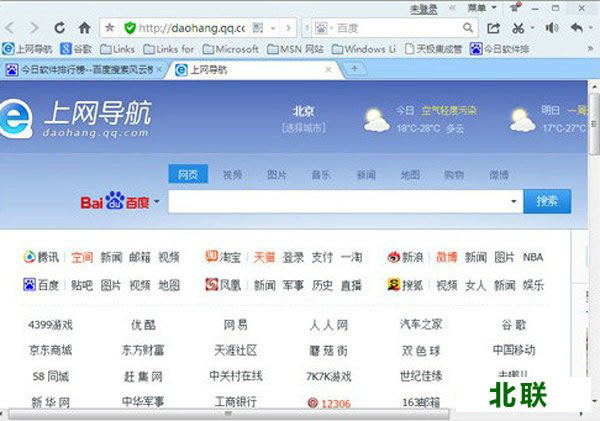Click magnifier icon in the browser search box

pyautogui.click(x=468, y=28)
